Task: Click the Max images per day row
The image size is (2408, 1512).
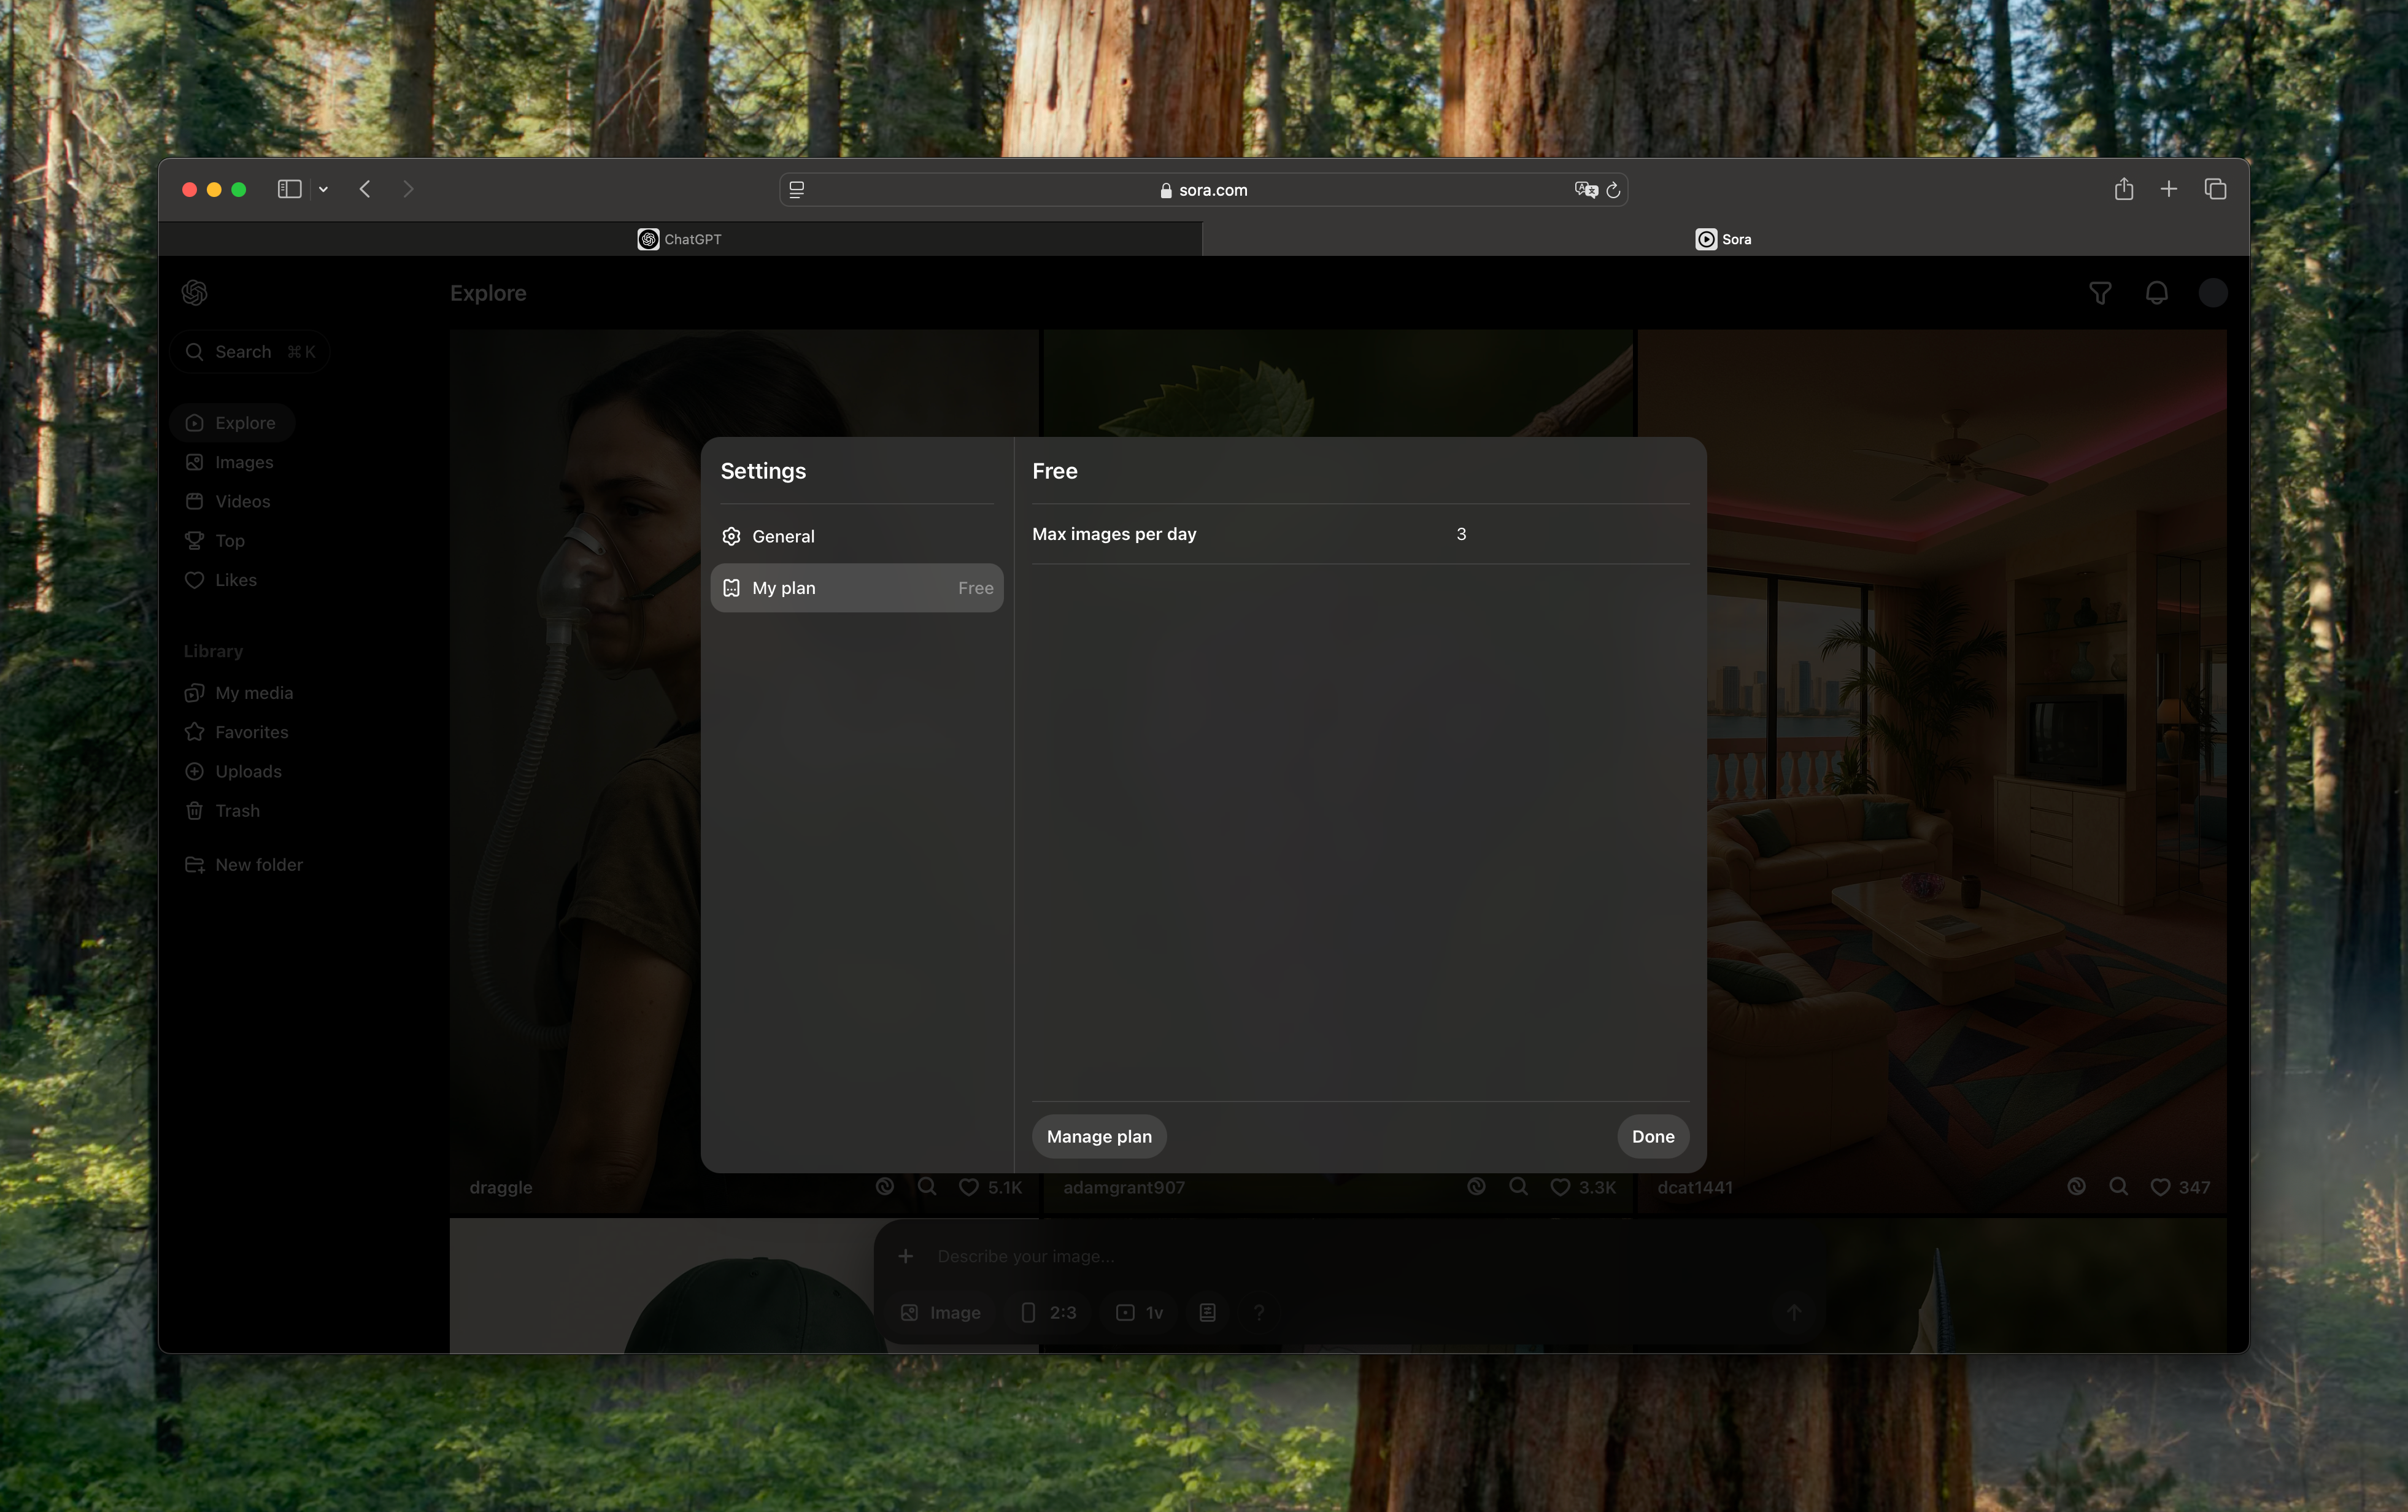Action: pyautogui.click(x=1360, y=534)
